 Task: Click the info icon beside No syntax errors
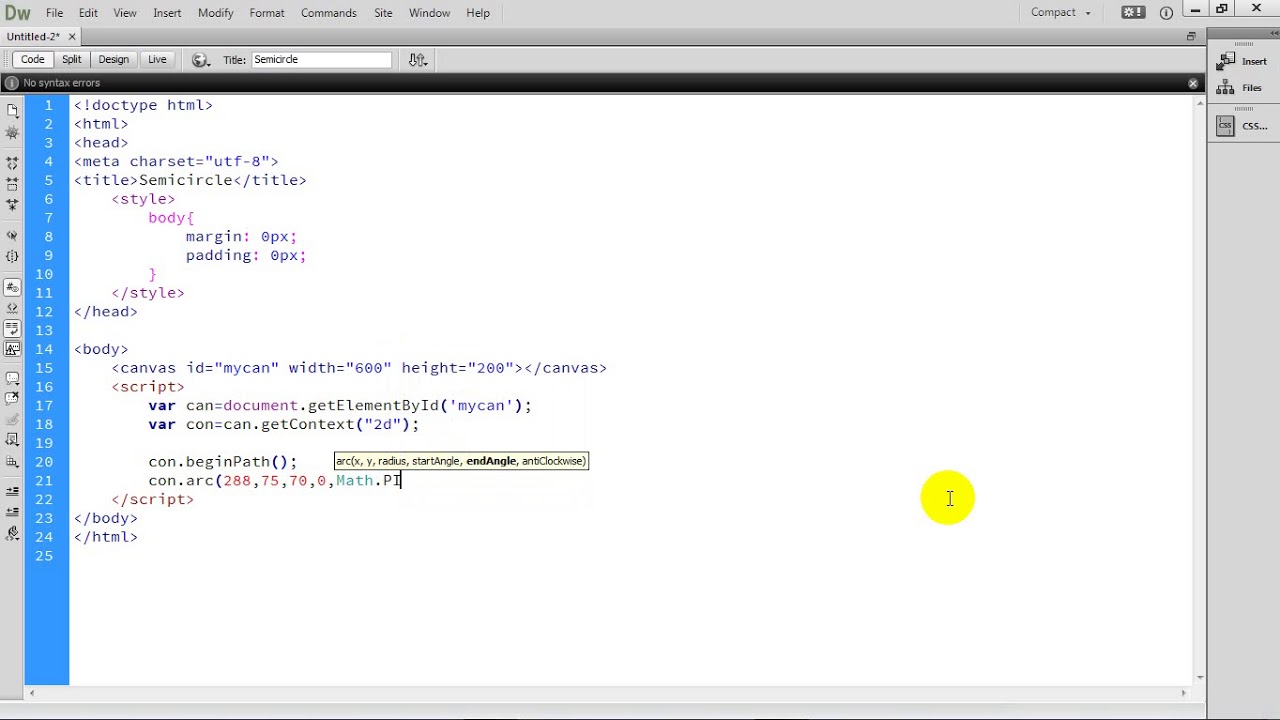coord(12,83)
